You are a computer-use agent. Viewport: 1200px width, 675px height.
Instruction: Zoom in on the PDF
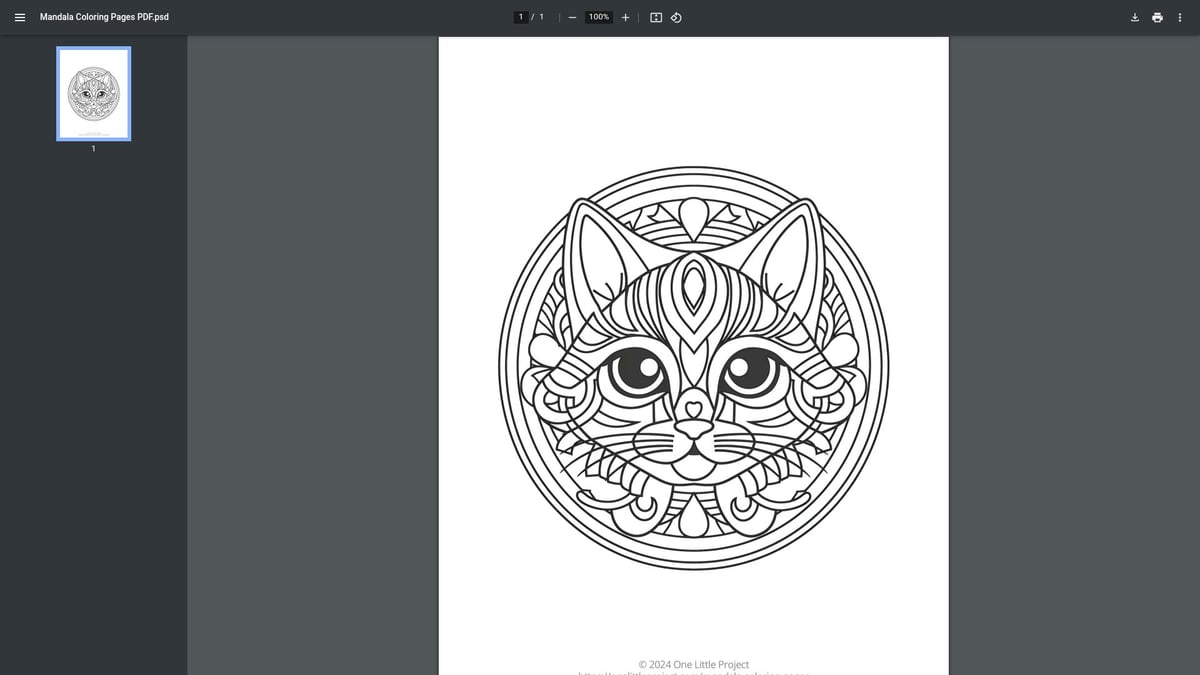pos(625,17)
